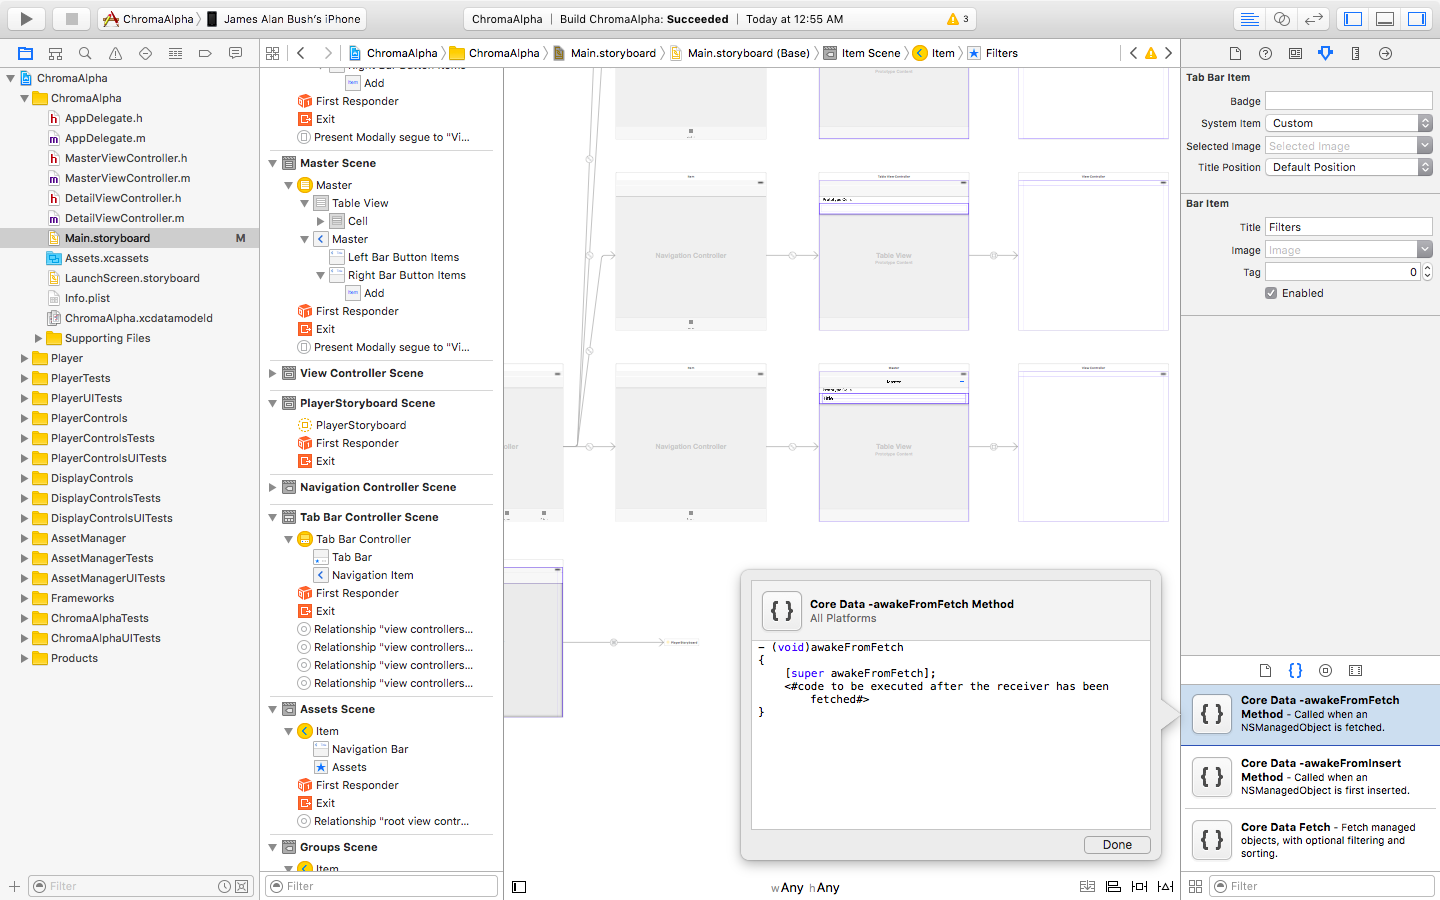Expand the Frameworks folder
The height and width of the screenshot is (900, 1440).
(x=24, y=598)
